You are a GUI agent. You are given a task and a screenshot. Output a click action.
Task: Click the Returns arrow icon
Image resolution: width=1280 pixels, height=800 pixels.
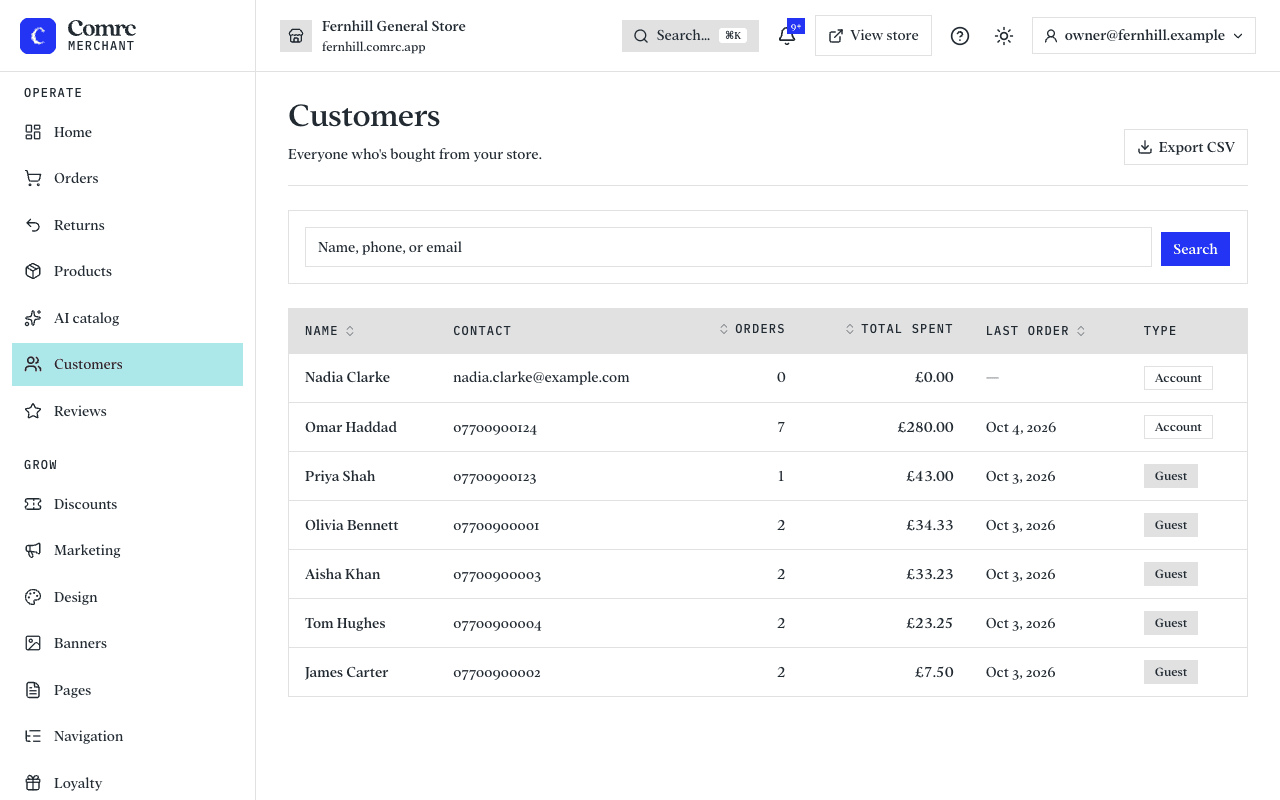(x=33, y=225)
